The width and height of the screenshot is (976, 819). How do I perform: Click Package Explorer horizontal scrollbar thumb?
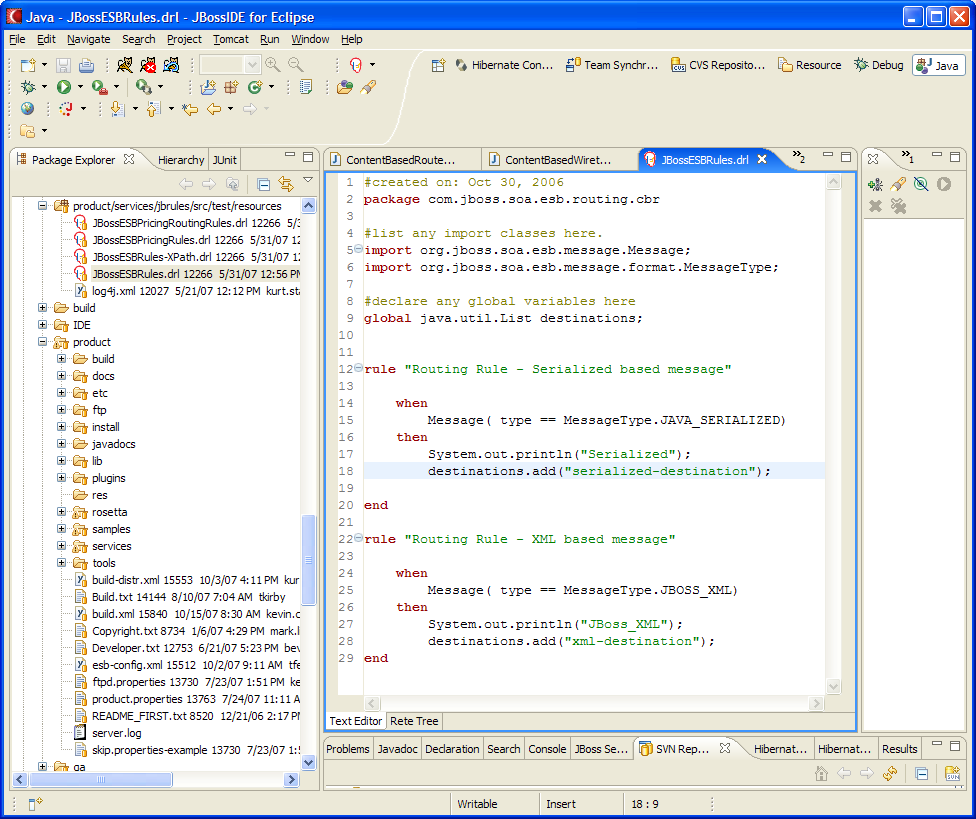coord(101,779)
